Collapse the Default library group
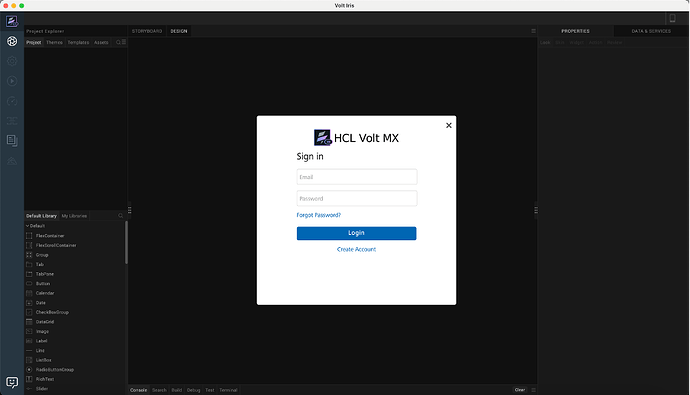 click(27, 226)
